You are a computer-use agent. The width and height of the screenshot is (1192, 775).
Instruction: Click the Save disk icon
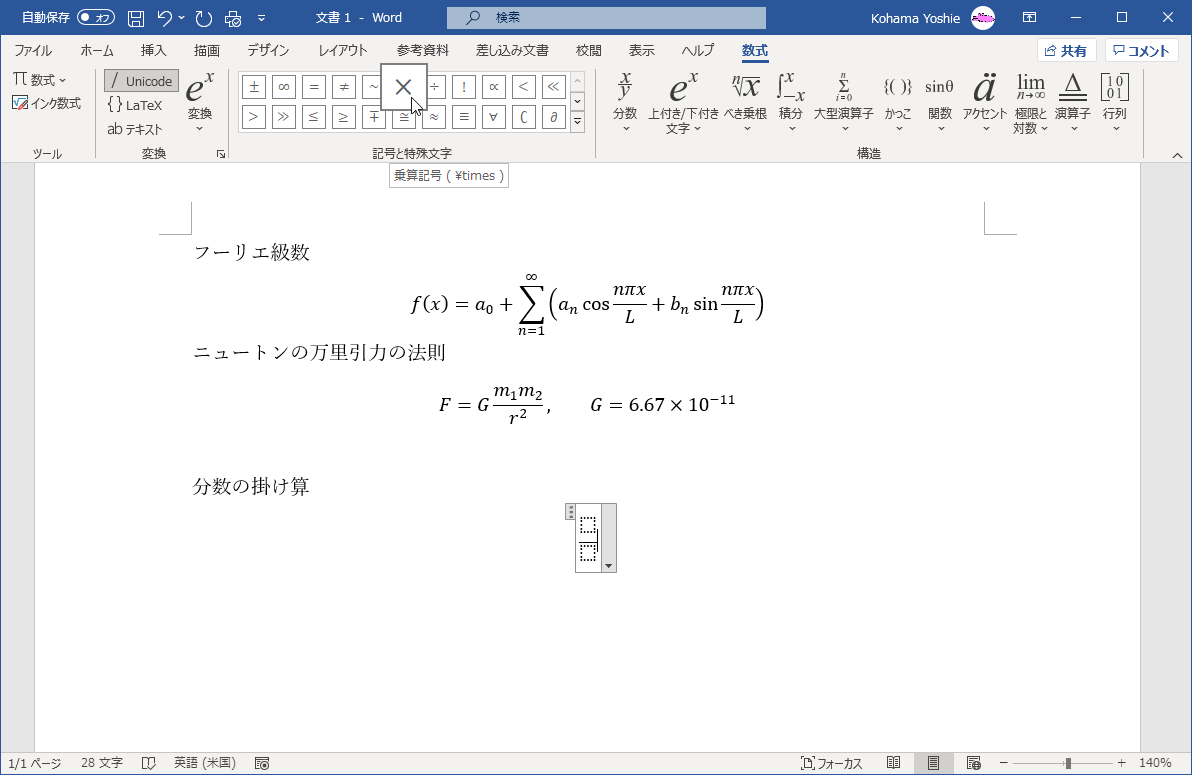point(135,17)
